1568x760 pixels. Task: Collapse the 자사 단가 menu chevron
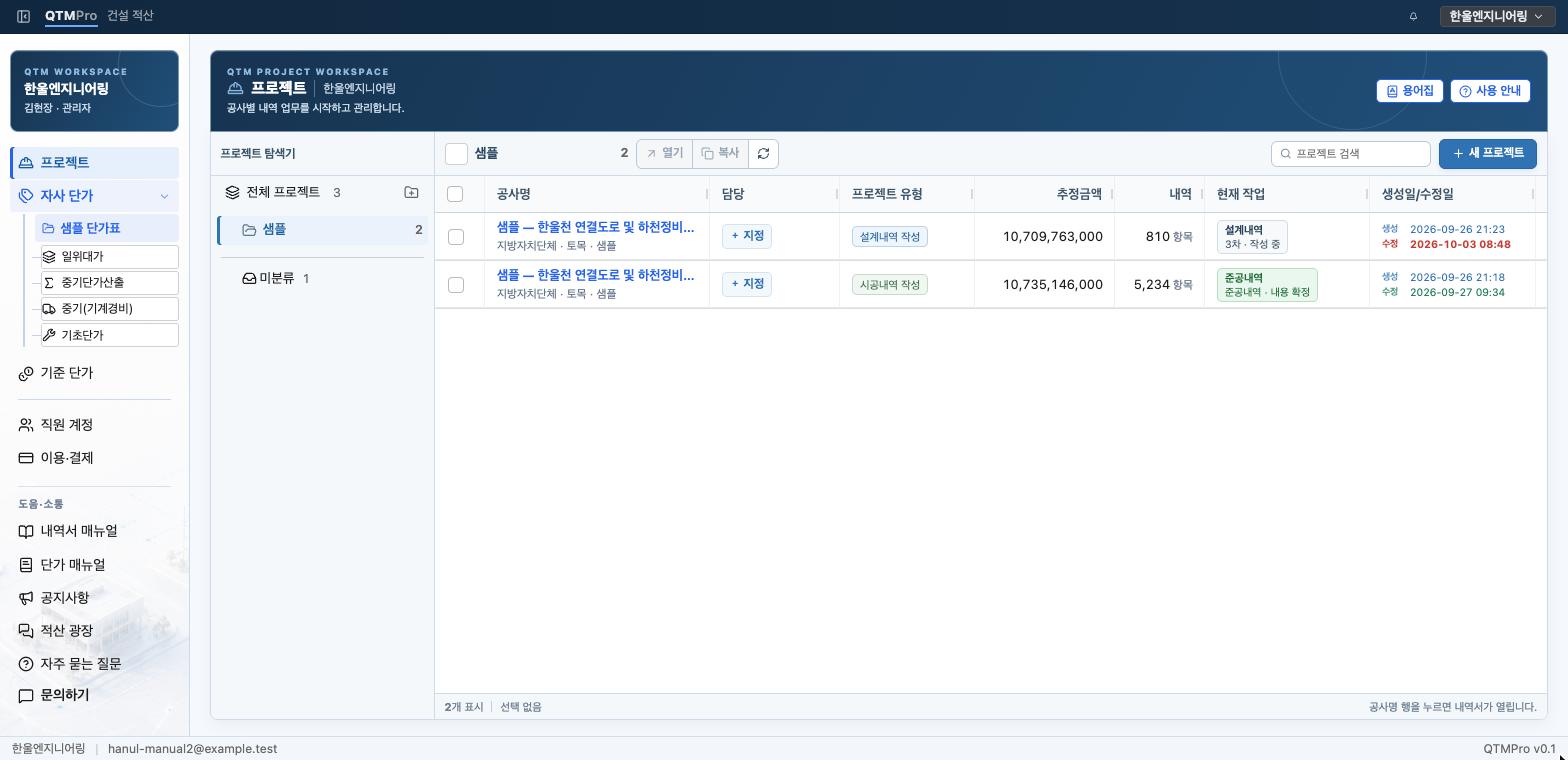[x=164, y=196]
